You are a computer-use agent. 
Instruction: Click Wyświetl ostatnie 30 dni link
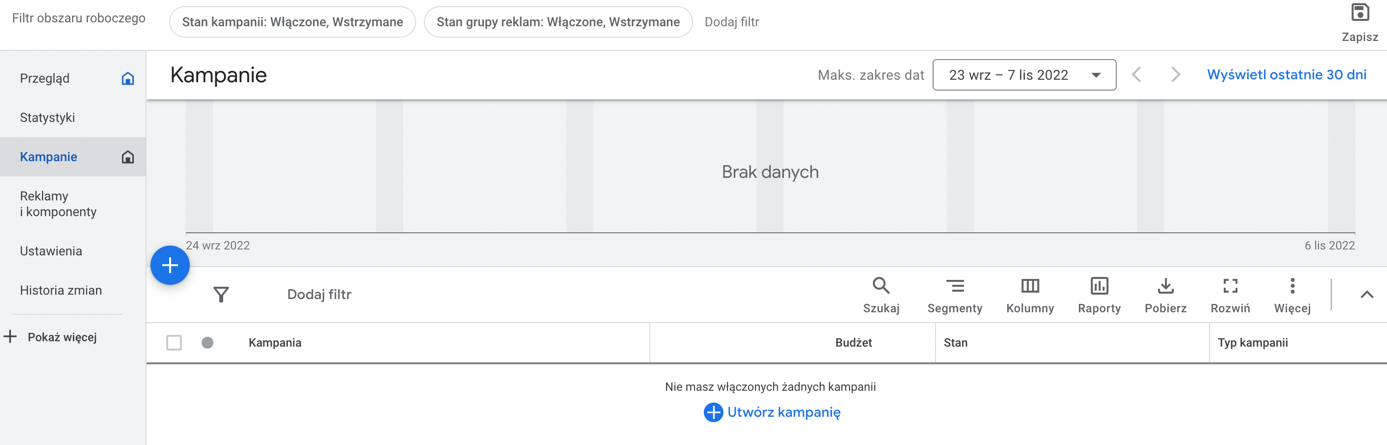(1286, 75)
